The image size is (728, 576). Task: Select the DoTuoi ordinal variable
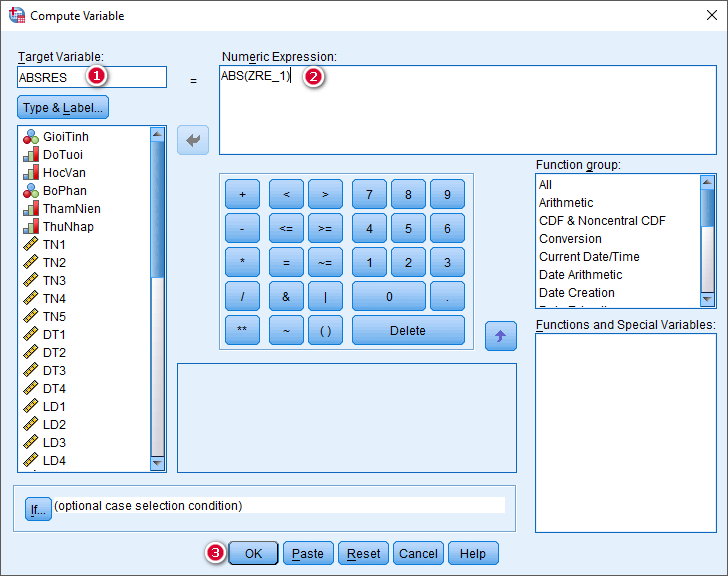click(62, 155)
